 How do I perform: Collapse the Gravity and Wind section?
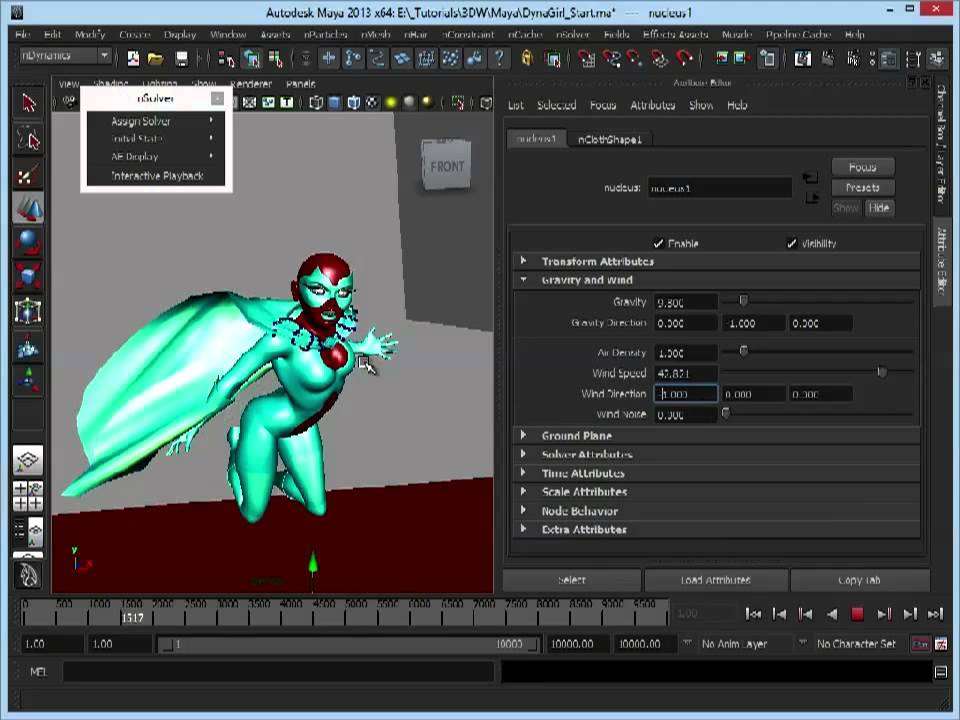coord(523,280)
